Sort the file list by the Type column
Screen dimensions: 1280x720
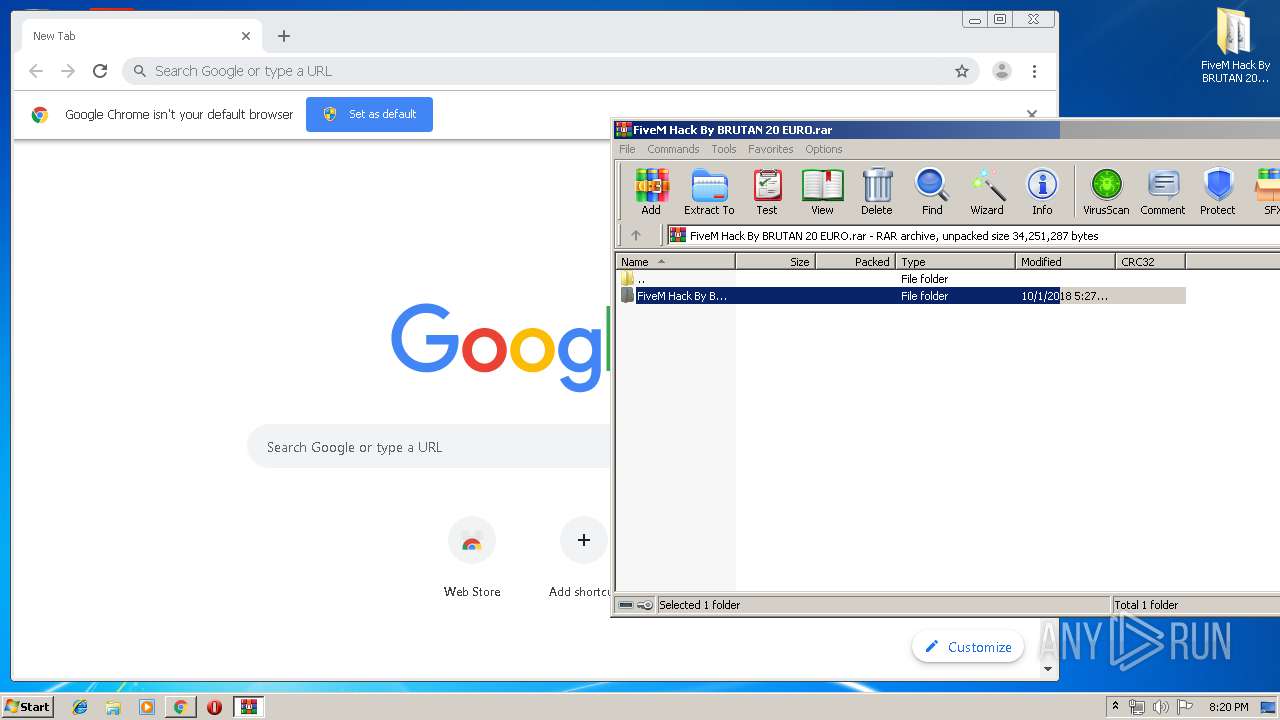pos(956,262)
